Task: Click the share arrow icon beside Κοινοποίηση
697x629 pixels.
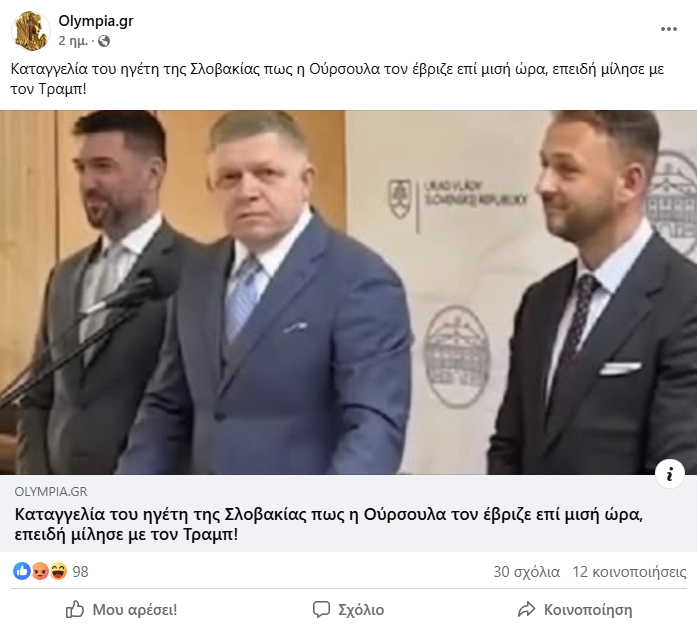Action: pos(527,609)
